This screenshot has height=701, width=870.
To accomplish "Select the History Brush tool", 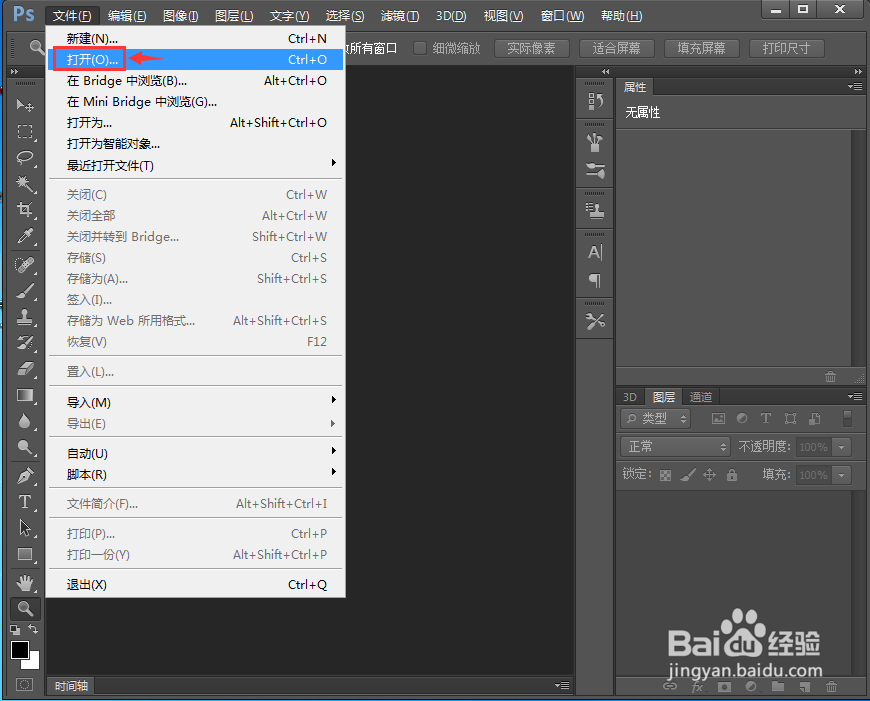I will (24, 343).
